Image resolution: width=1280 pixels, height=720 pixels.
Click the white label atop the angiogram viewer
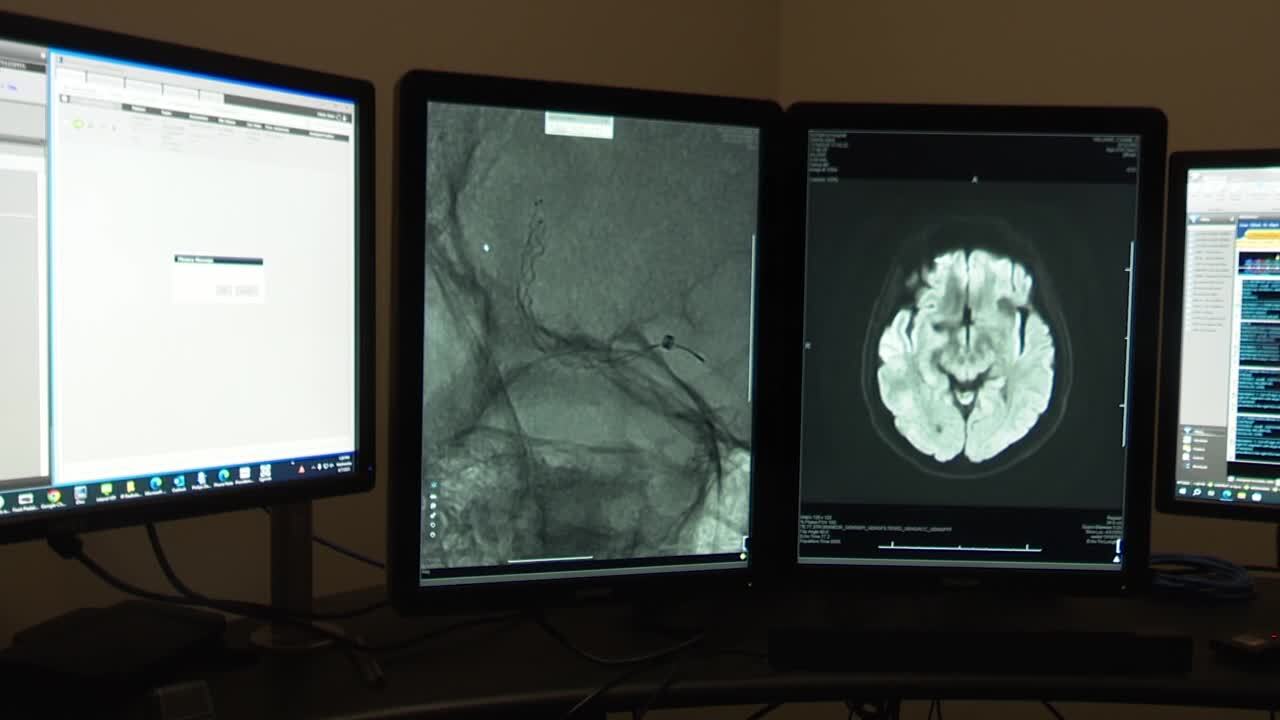579,125
